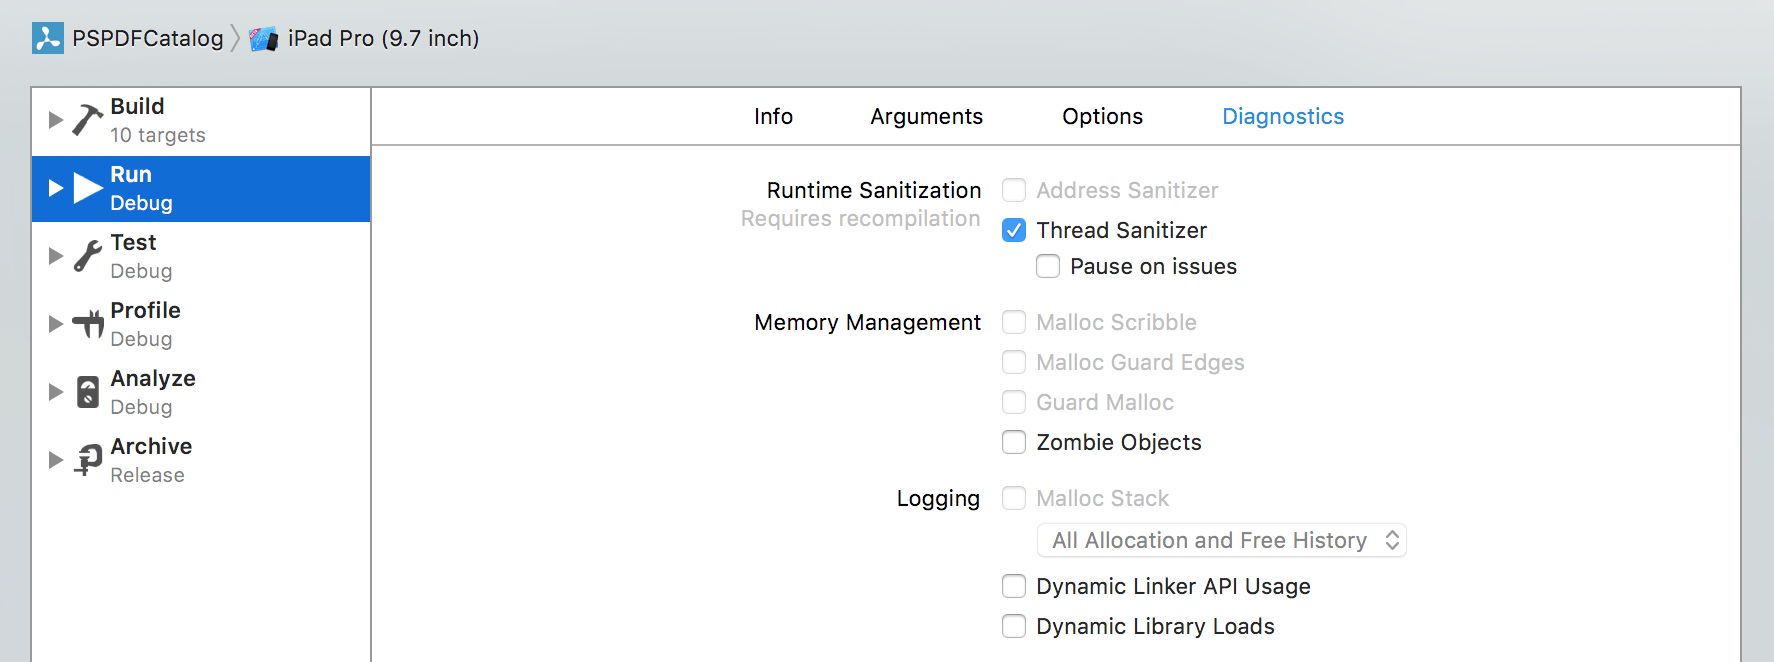The height and width of the screenshot is (662, 1774).
Task: Expand the Build section disclosure triangle
Action: point(56,120)
